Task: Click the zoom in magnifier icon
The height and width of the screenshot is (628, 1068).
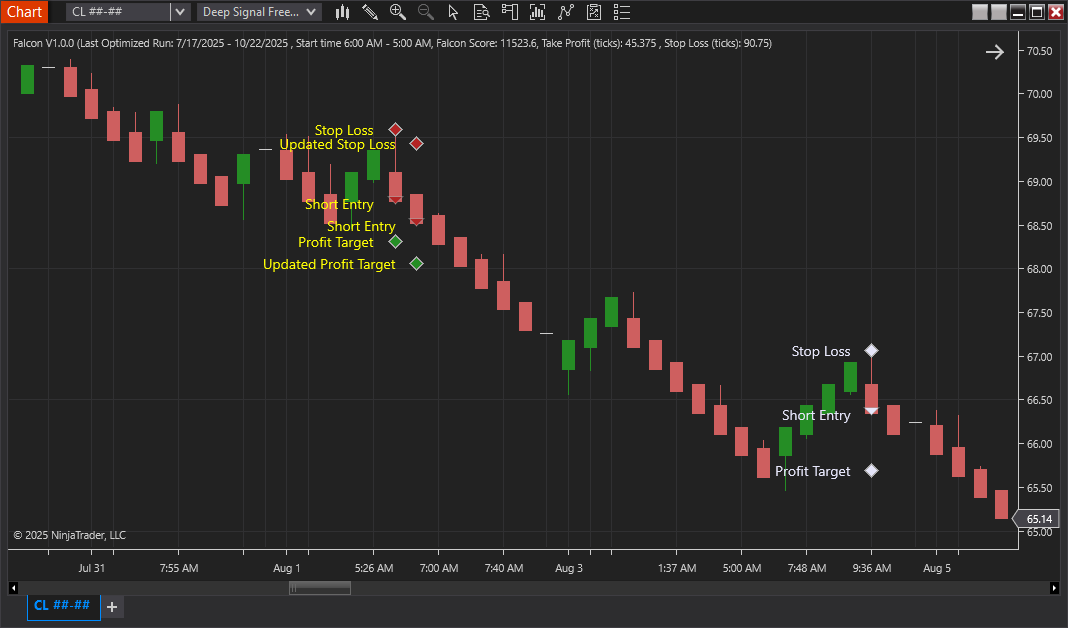Action: click(398, 12)
